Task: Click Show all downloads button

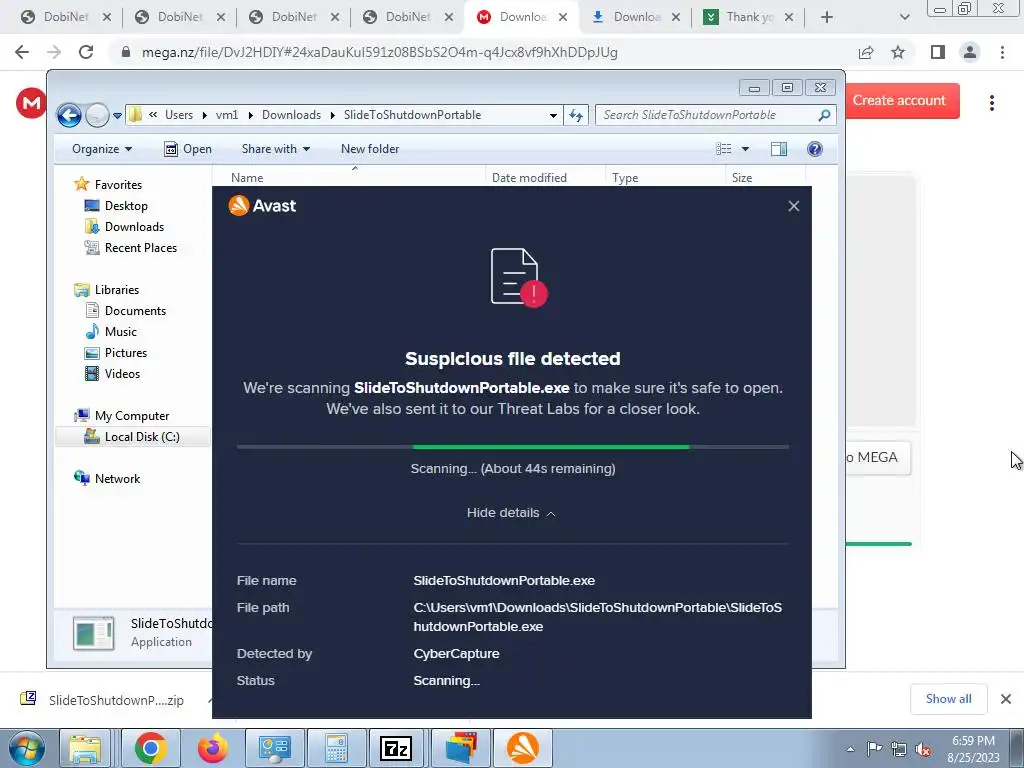Action: pos(948,699)
